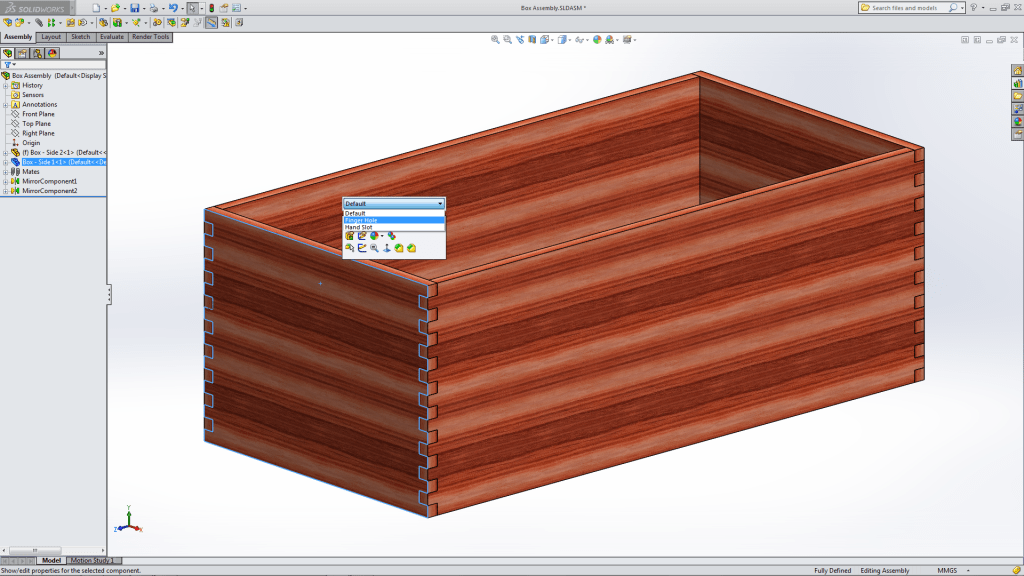1024x576 pixels.
Task: Open SolidWorks Resources home icon in task pane
Action: tap(1017, 71)
